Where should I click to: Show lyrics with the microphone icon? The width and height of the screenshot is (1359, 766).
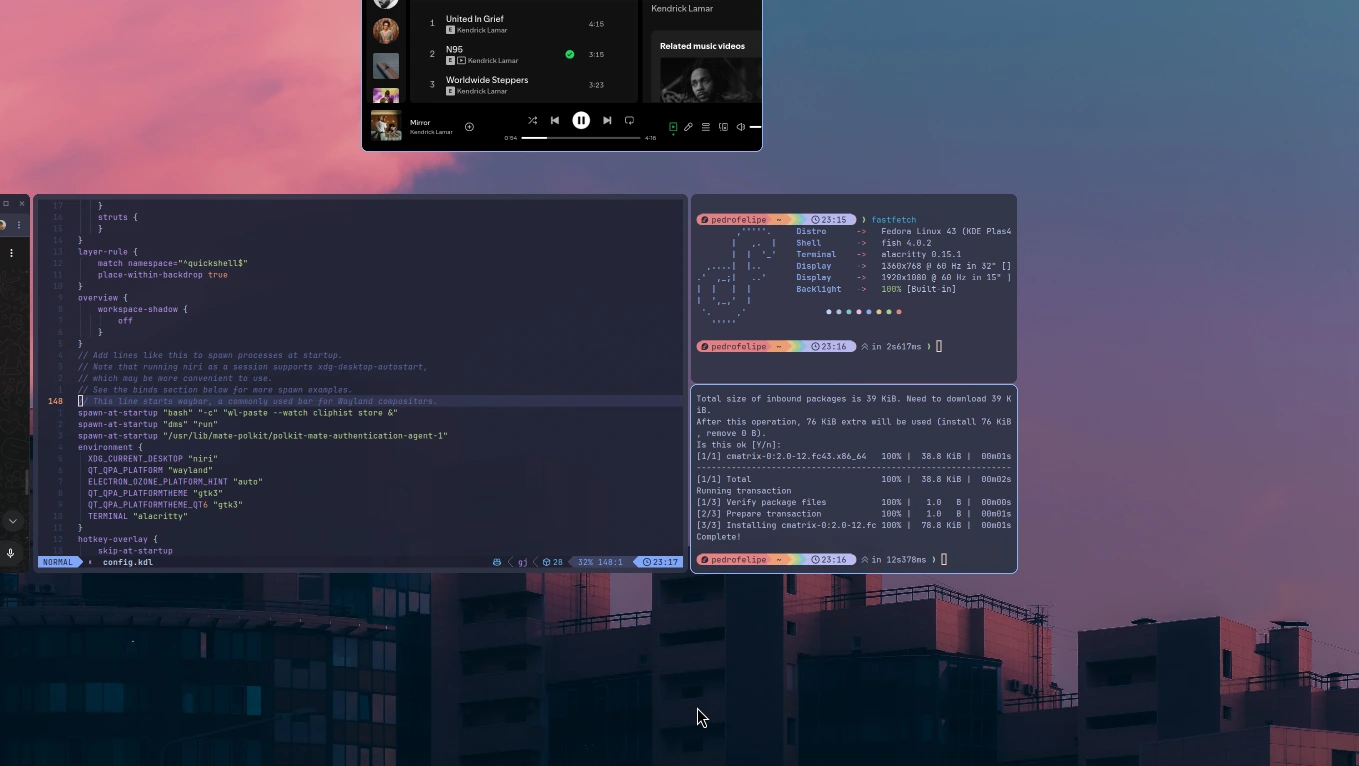[x=688, y=127]
